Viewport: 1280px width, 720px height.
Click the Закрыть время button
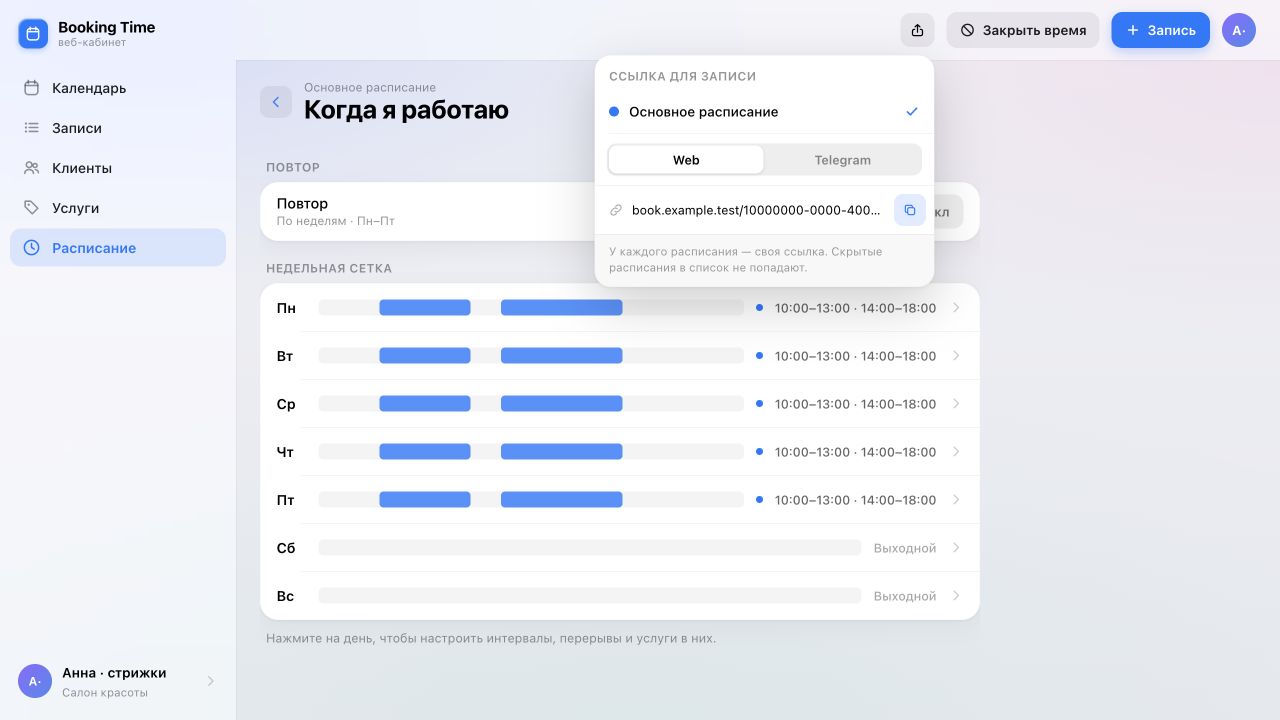click(1023, 30)
